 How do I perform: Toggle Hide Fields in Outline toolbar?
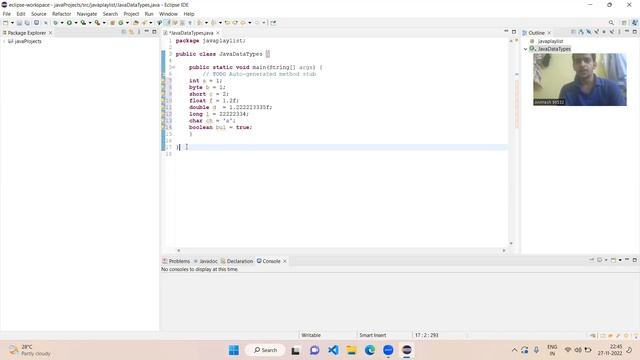[589, 32]
